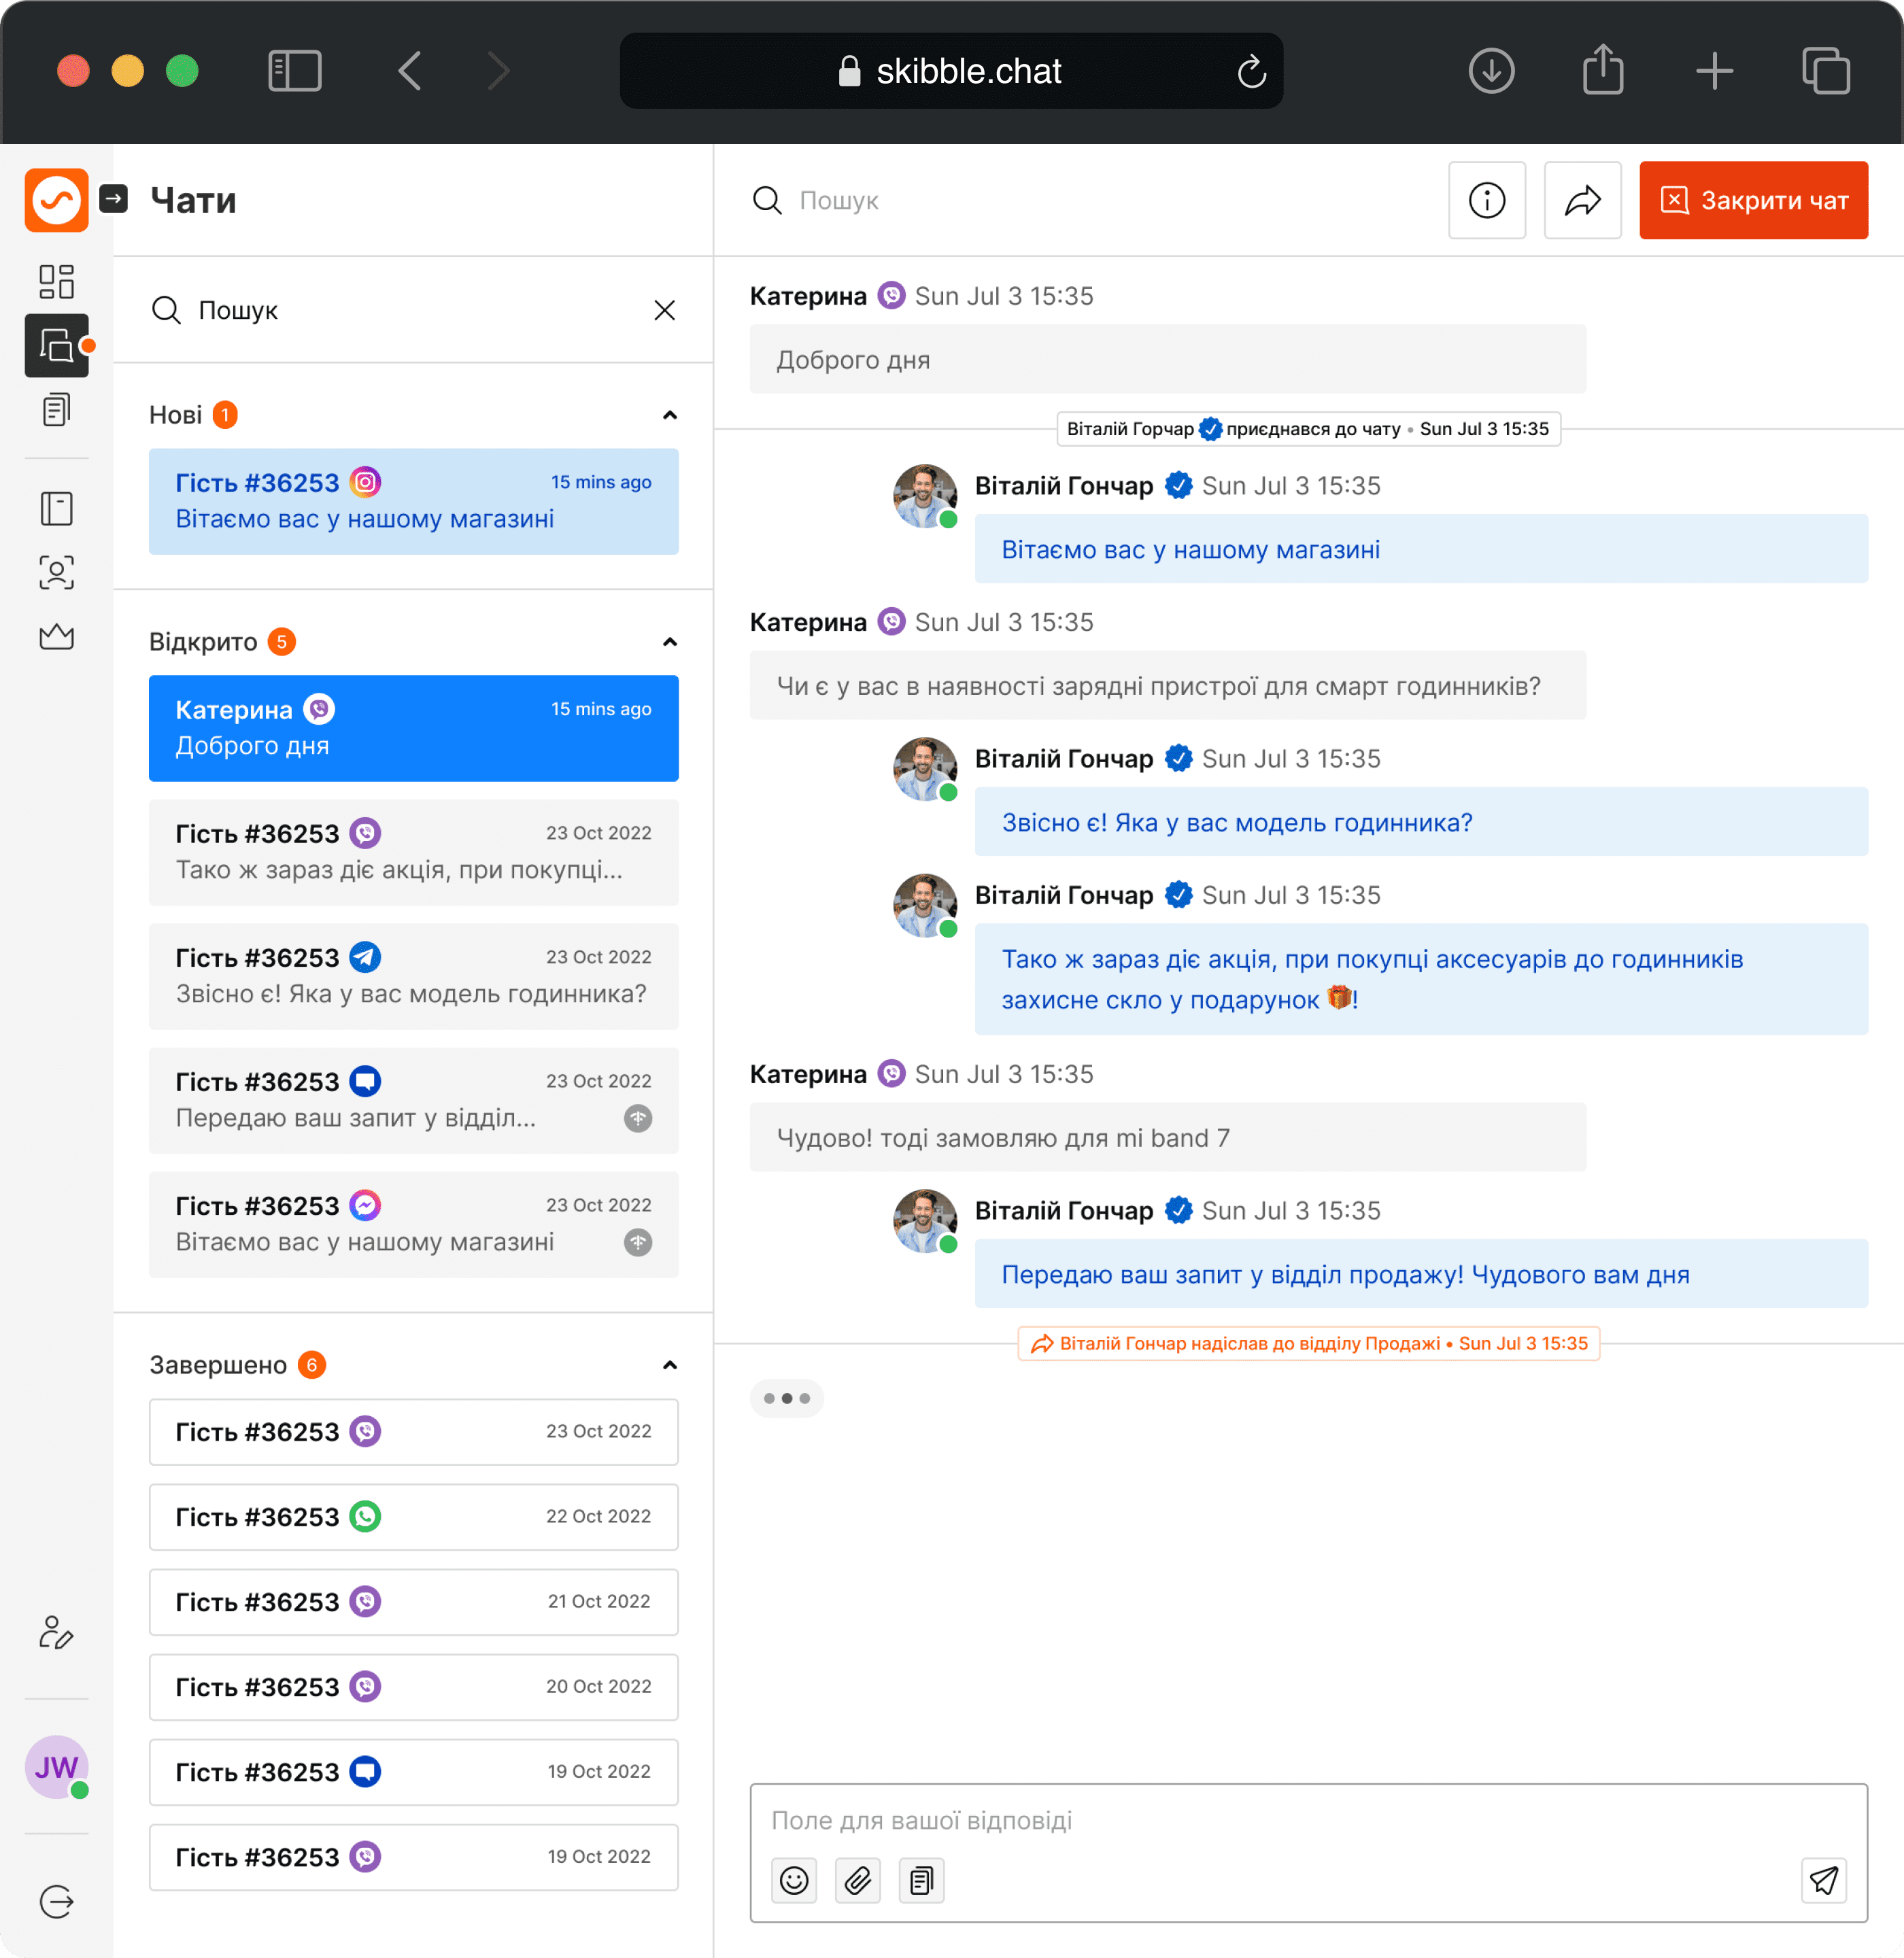This screenshot has width=1904, height=1958.
Task: Open finished chat dated 23 Oct 2022
Action: 413,1432
